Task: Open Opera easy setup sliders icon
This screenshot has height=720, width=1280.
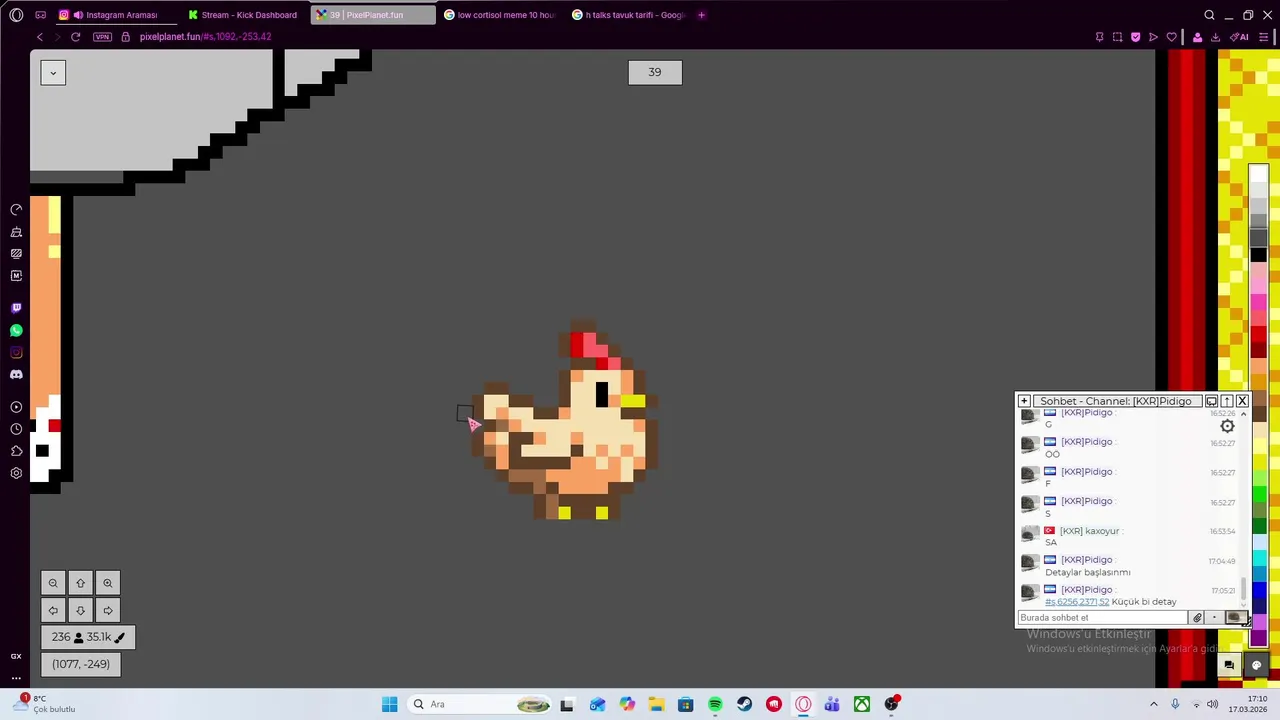Action: 1264,37
